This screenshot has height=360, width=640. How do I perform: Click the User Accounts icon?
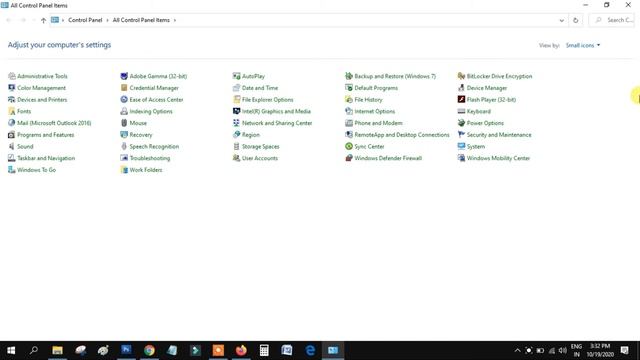coord(236,158)
